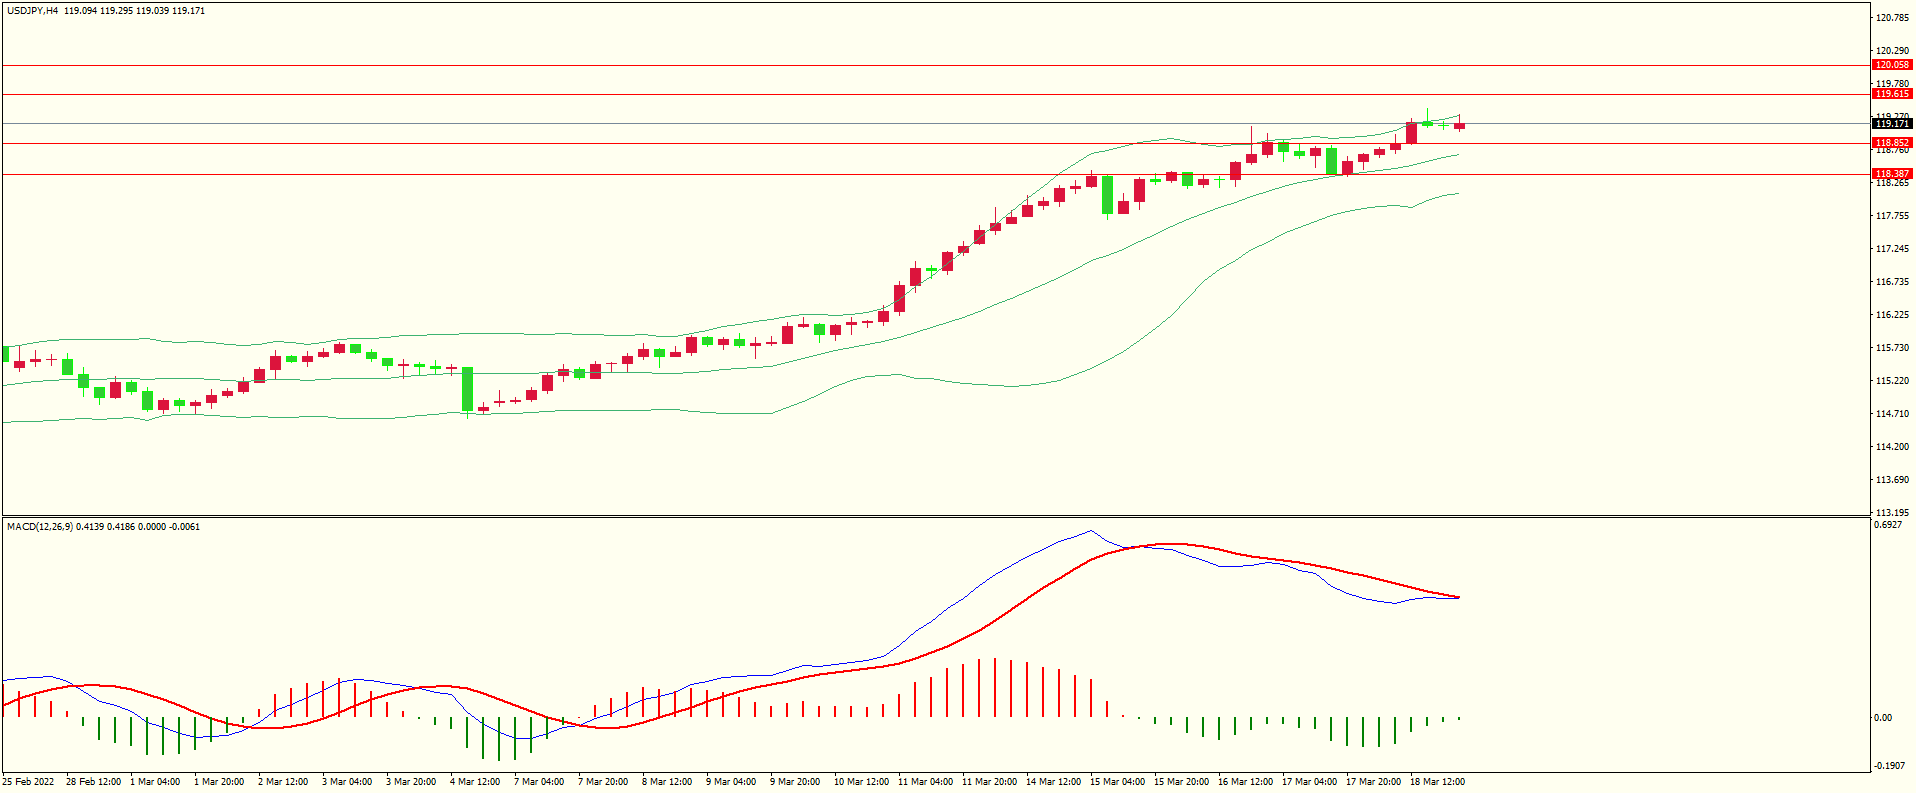Click the 10 Mar 12:00 time label
The image size is (1916, 793).
point(861,782)
